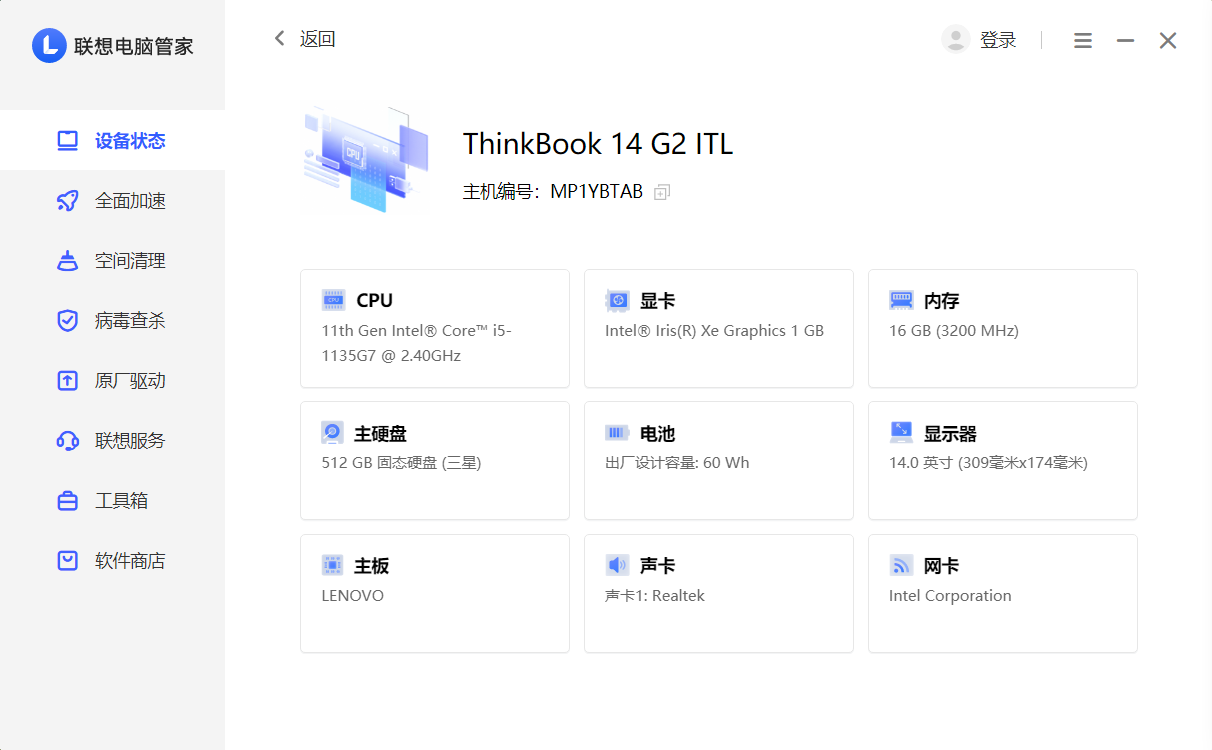Switch to 工具箱 sidebar tab

112,501
